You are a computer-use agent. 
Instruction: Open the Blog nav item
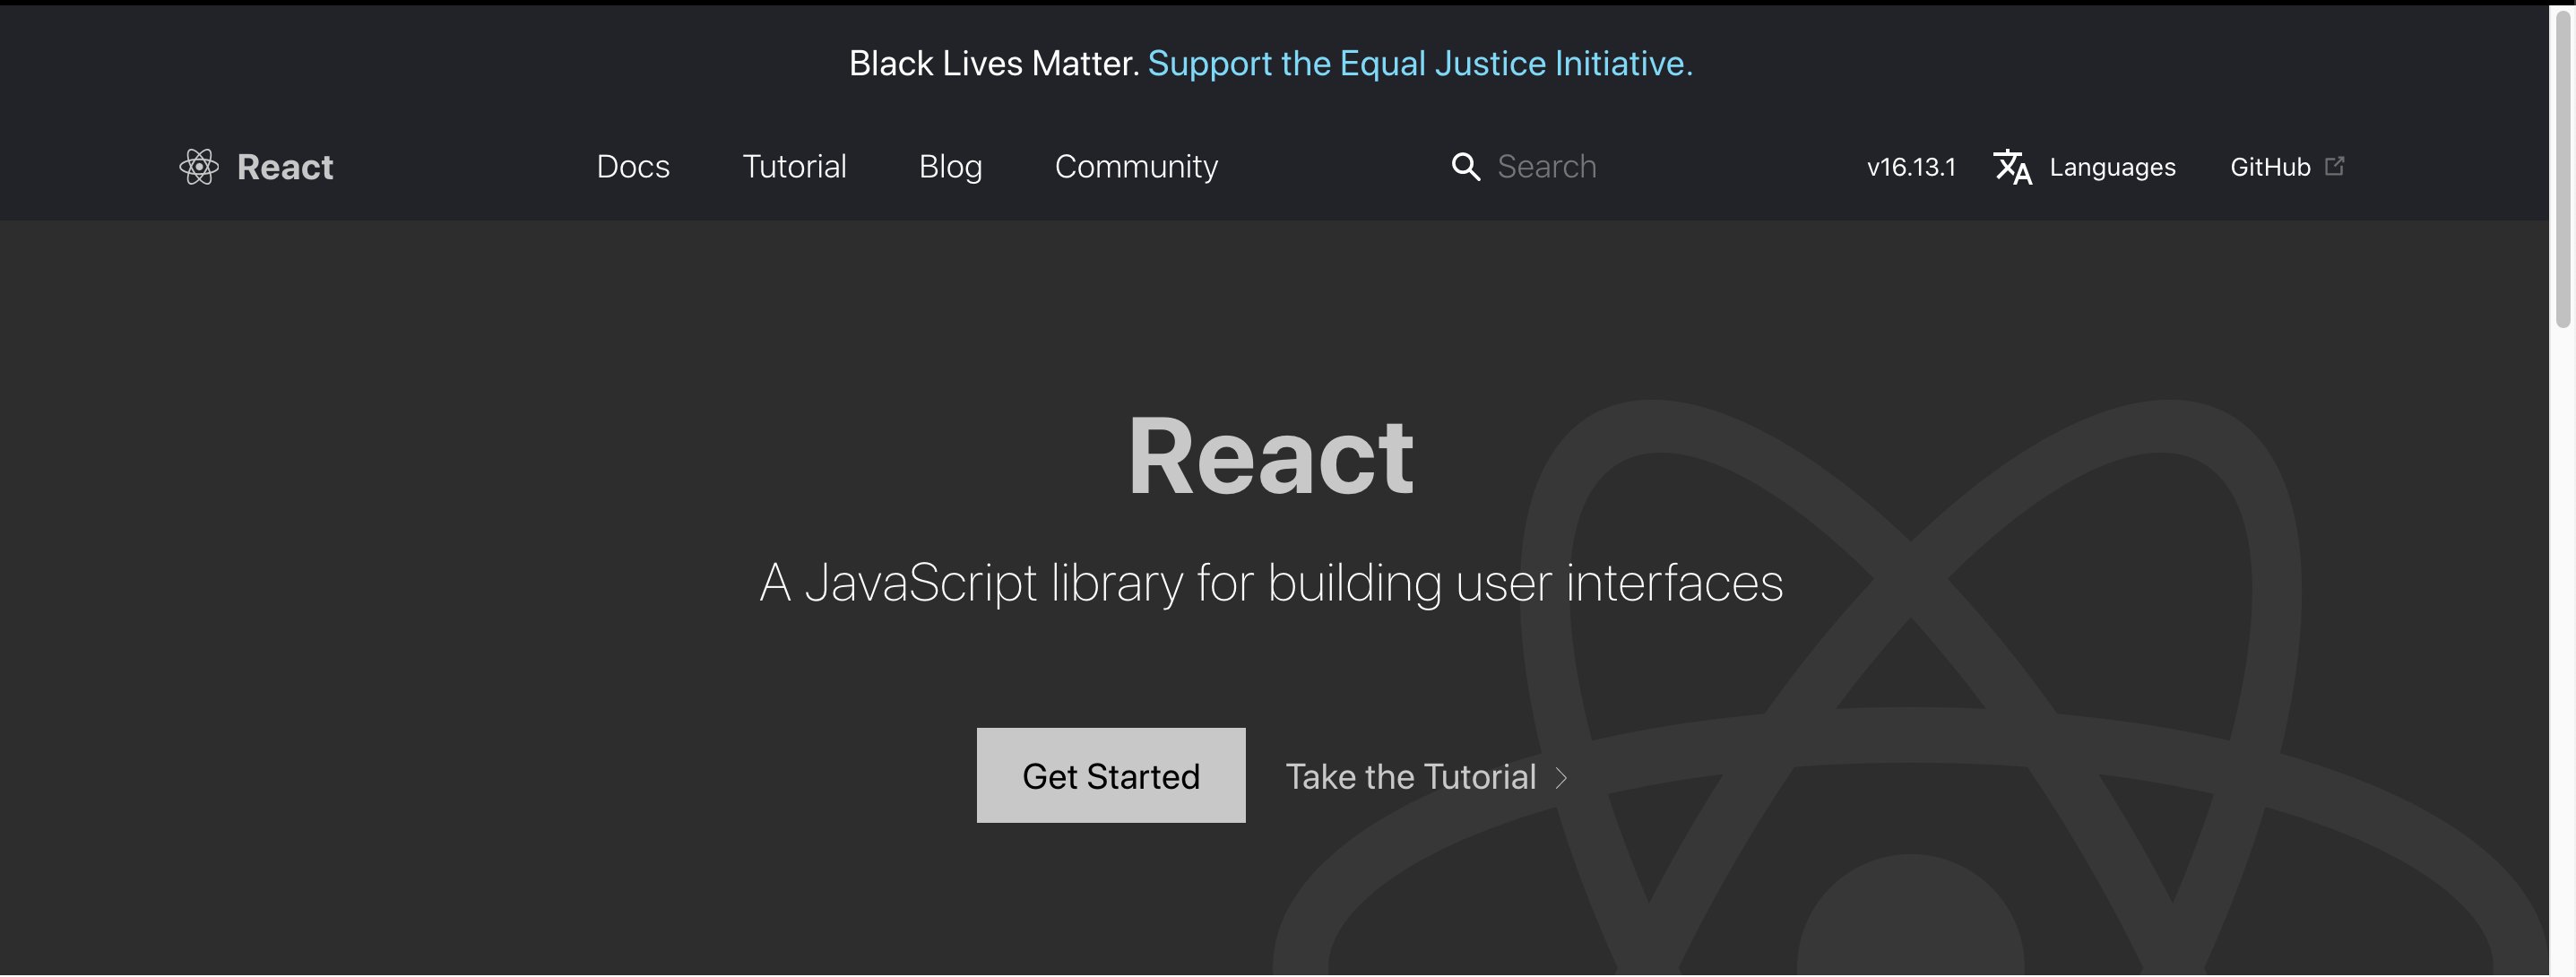tap(950, 167)
